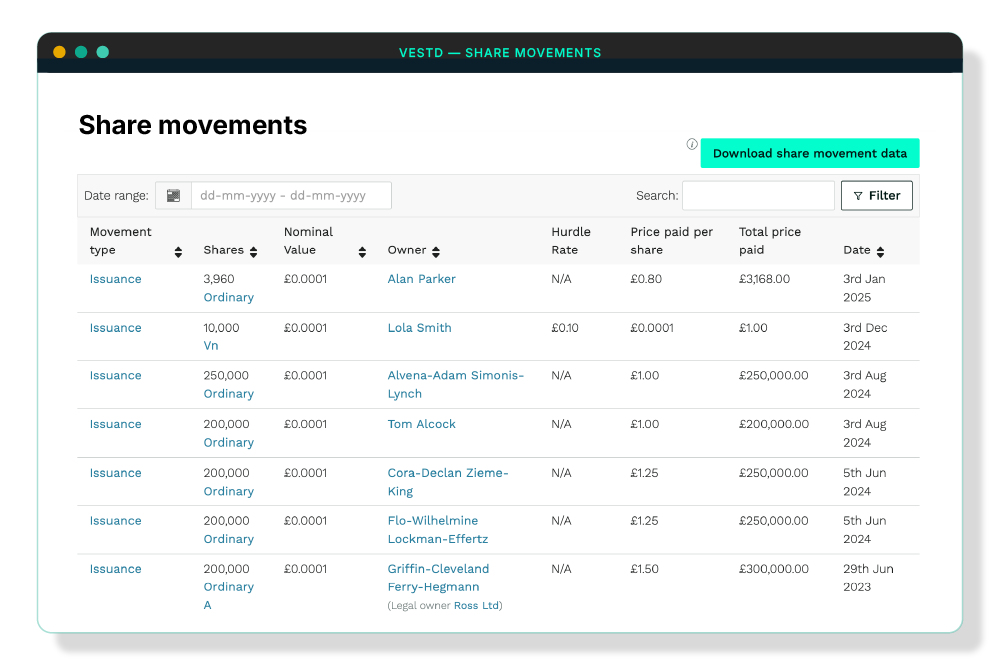Open Cora-Declan Zieme-King owner link
Viewport: 1000px width, 666px height.
(448, 482)
